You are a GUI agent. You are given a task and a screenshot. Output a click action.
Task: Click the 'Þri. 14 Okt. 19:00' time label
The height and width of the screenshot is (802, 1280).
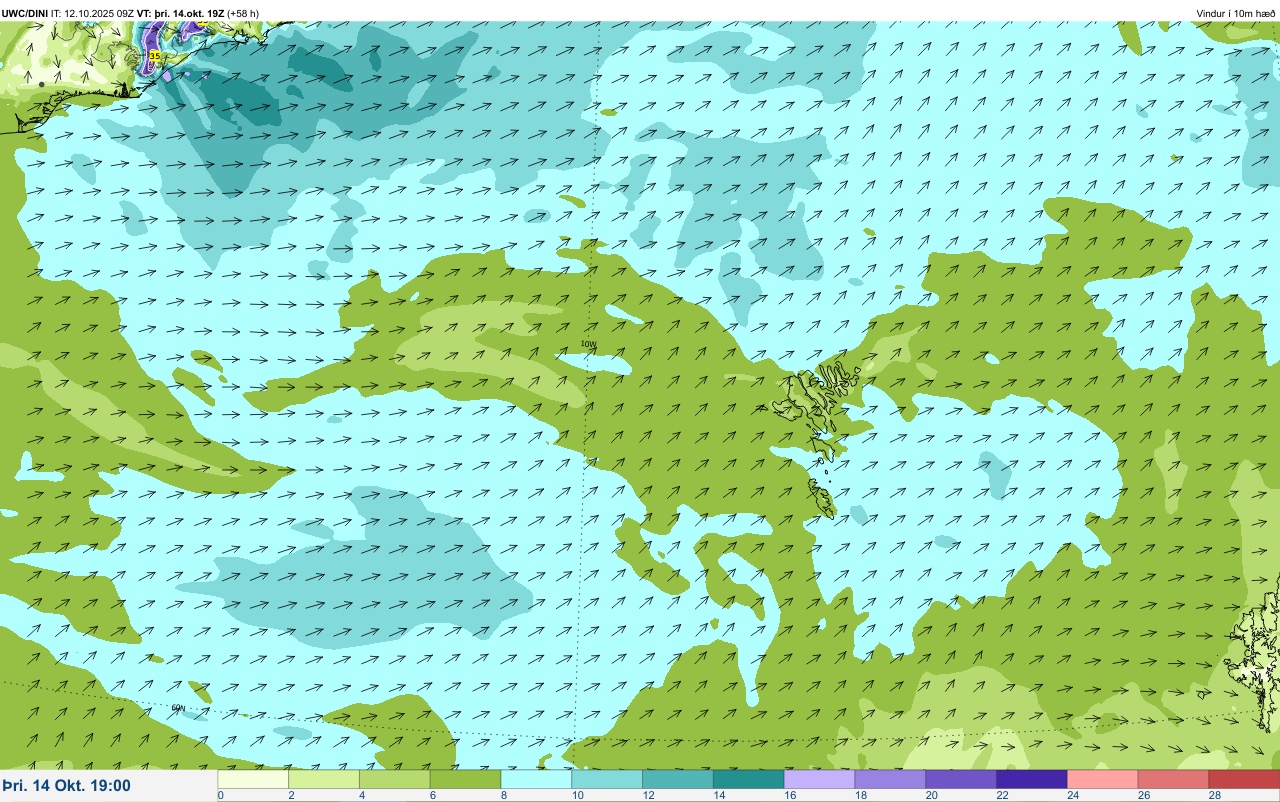(x=66, y=786)
